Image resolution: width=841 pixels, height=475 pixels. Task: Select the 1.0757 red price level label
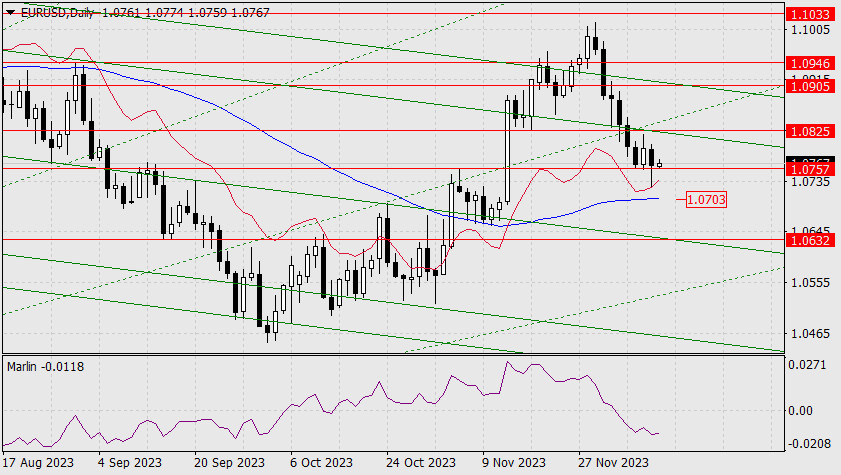point(810,169)
